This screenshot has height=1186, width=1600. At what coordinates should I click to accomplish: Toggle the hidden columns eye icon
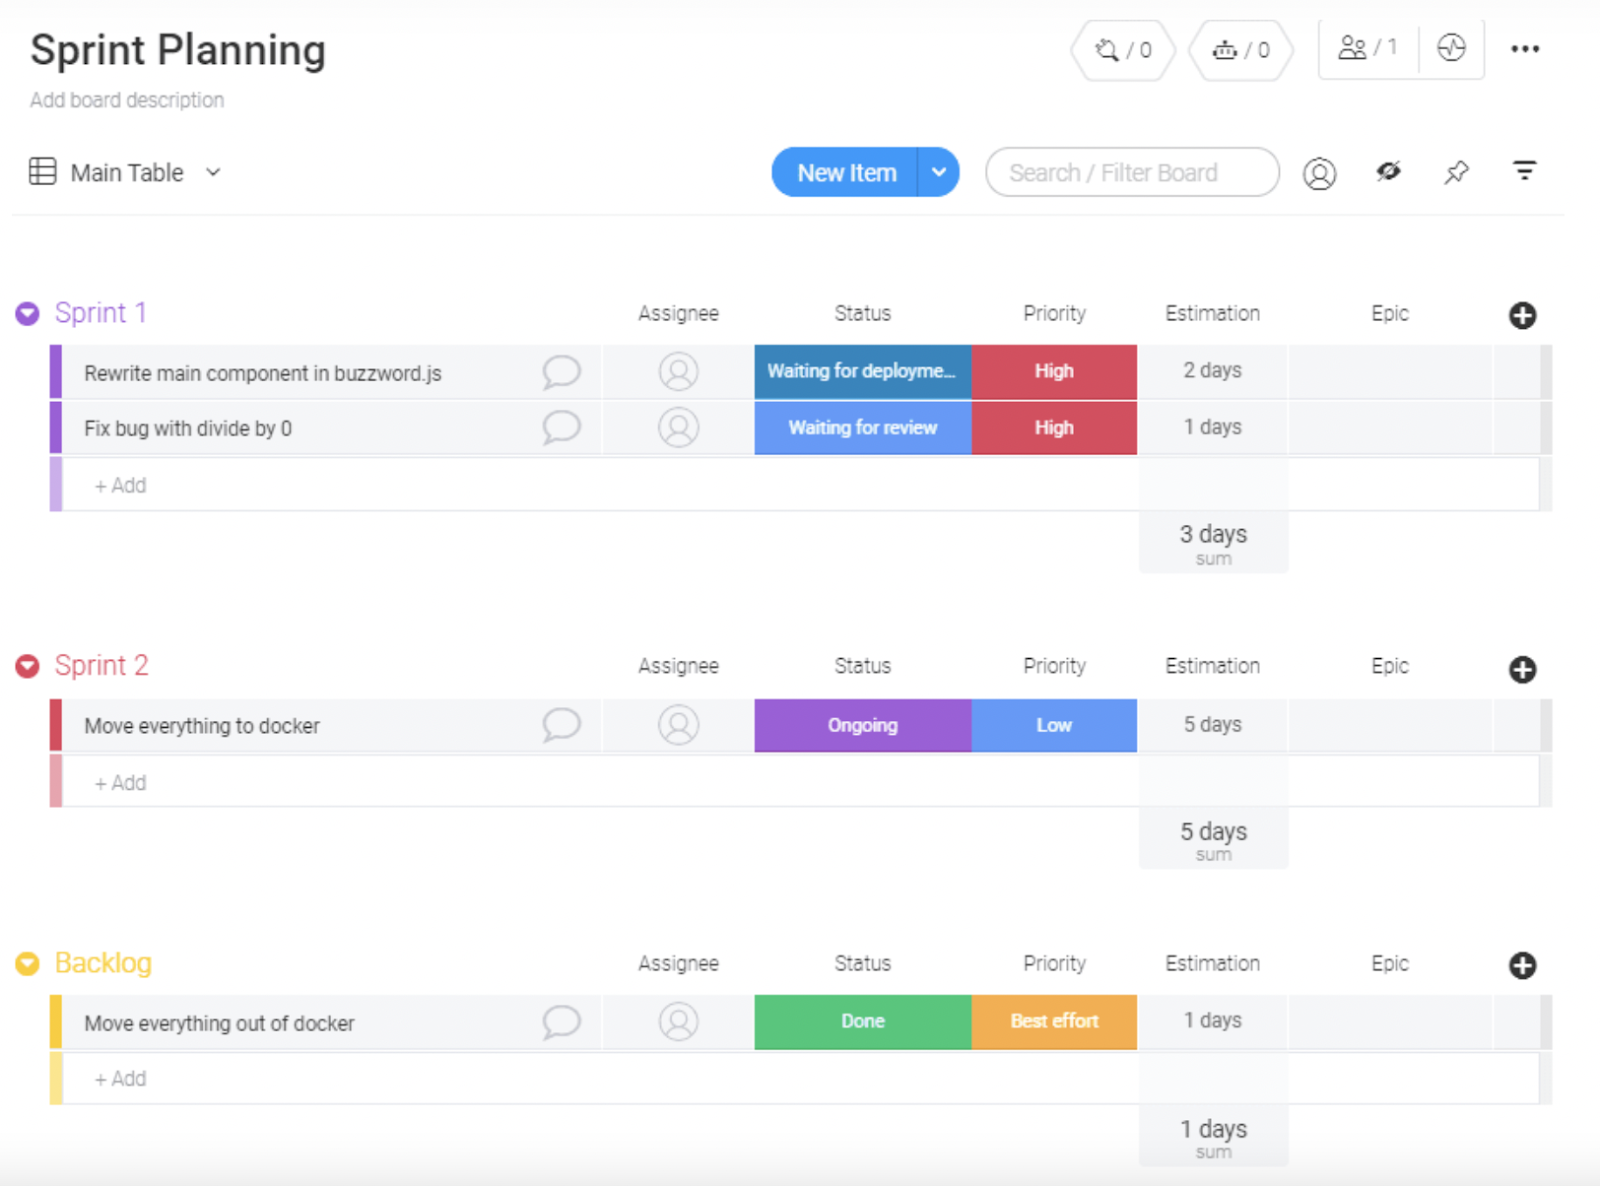pyautogui.click(x=1388, y=171)
